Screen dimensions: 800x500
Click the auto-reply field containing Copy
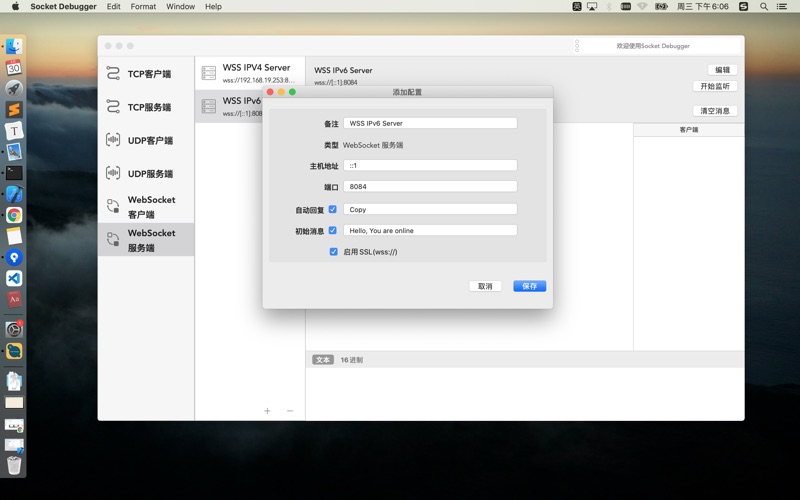pos(430,209)
